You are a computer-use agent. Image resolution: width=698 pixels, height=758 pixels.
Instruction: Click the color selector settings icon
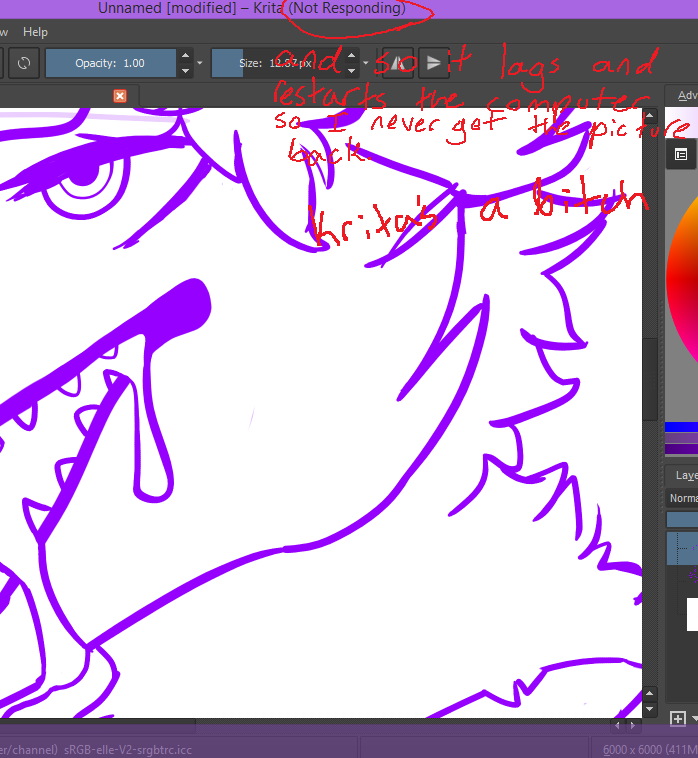(681, 154)
